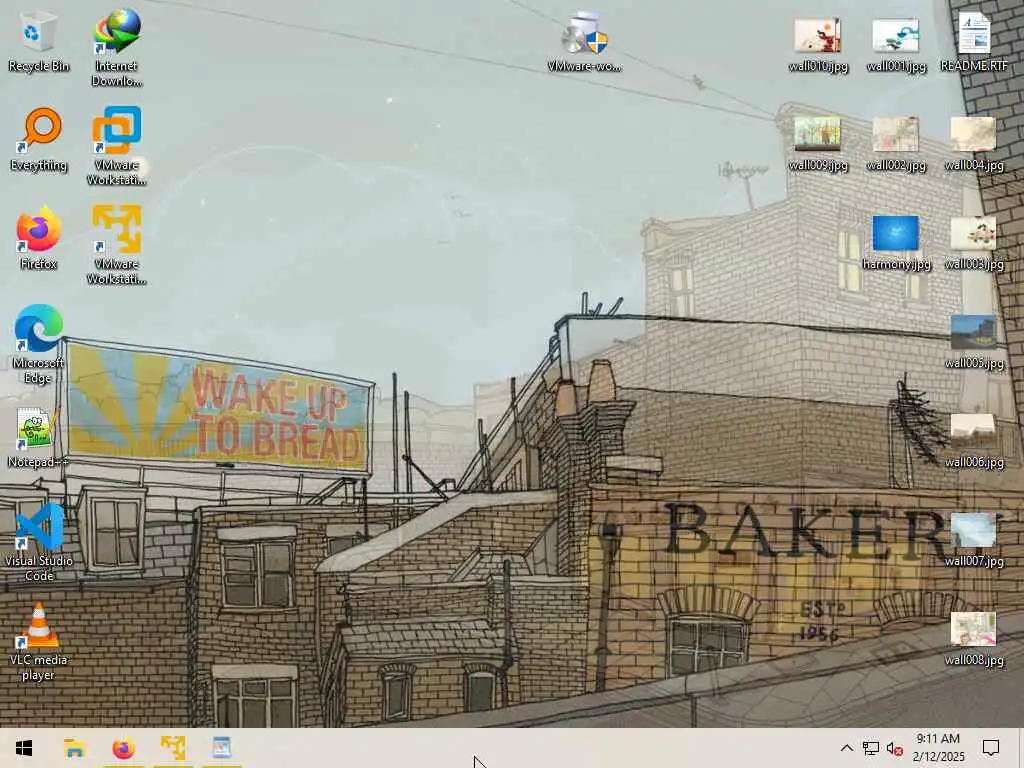
Task: Select the wall003.jpg image file
Action: pyautogui.click(x=974, y=242)
